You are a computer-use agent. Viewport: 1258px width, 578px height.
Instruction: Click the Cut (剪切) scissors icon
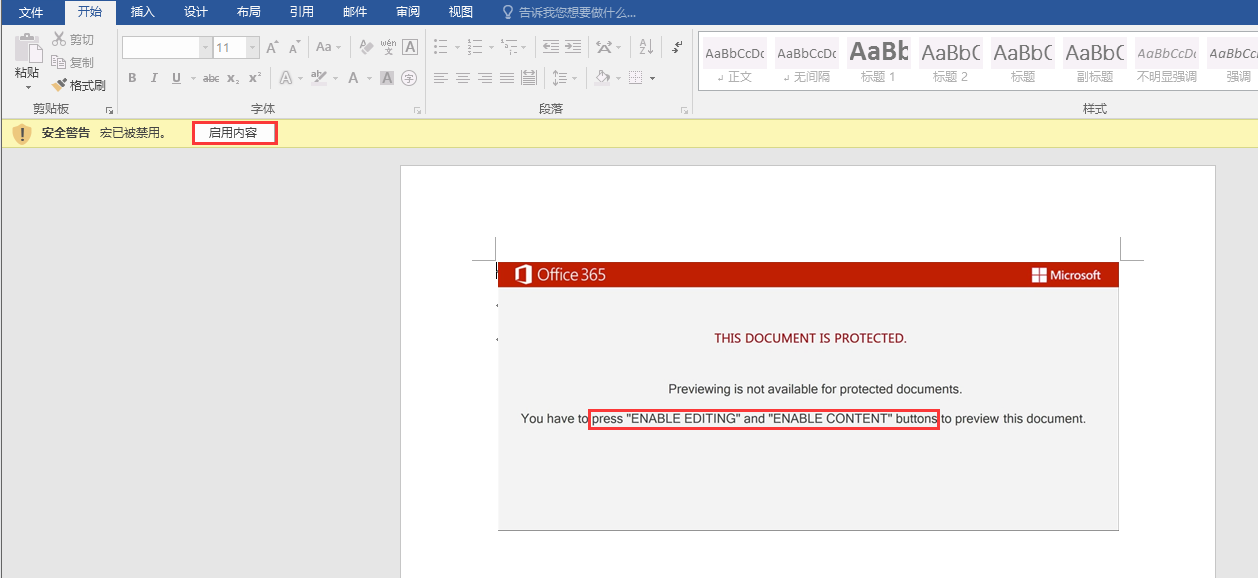point(60,40)
